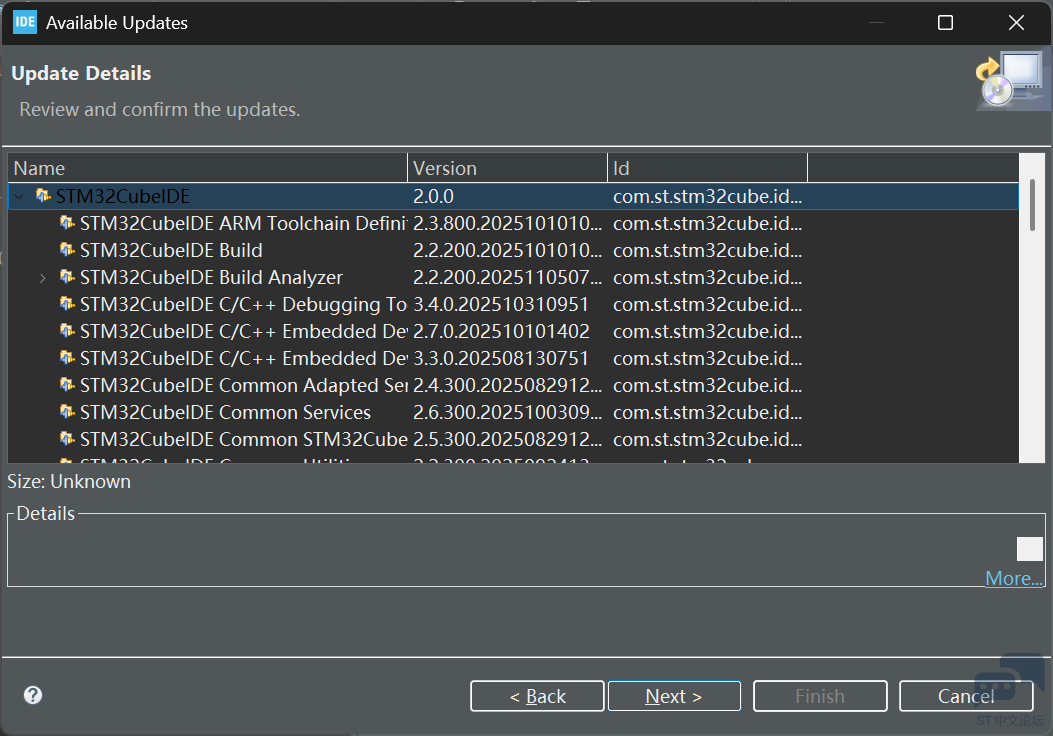Sort list by Version column header

click(507, 168)
